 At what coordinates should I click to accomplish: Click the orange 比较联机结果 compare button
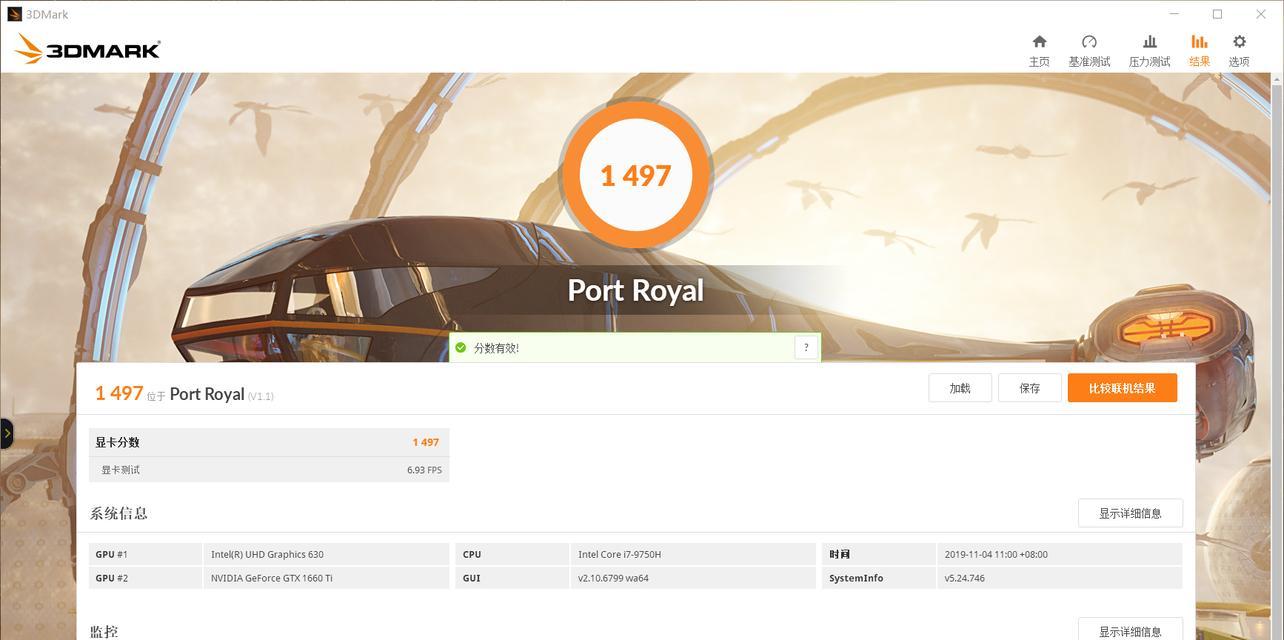pos(1122,388)
